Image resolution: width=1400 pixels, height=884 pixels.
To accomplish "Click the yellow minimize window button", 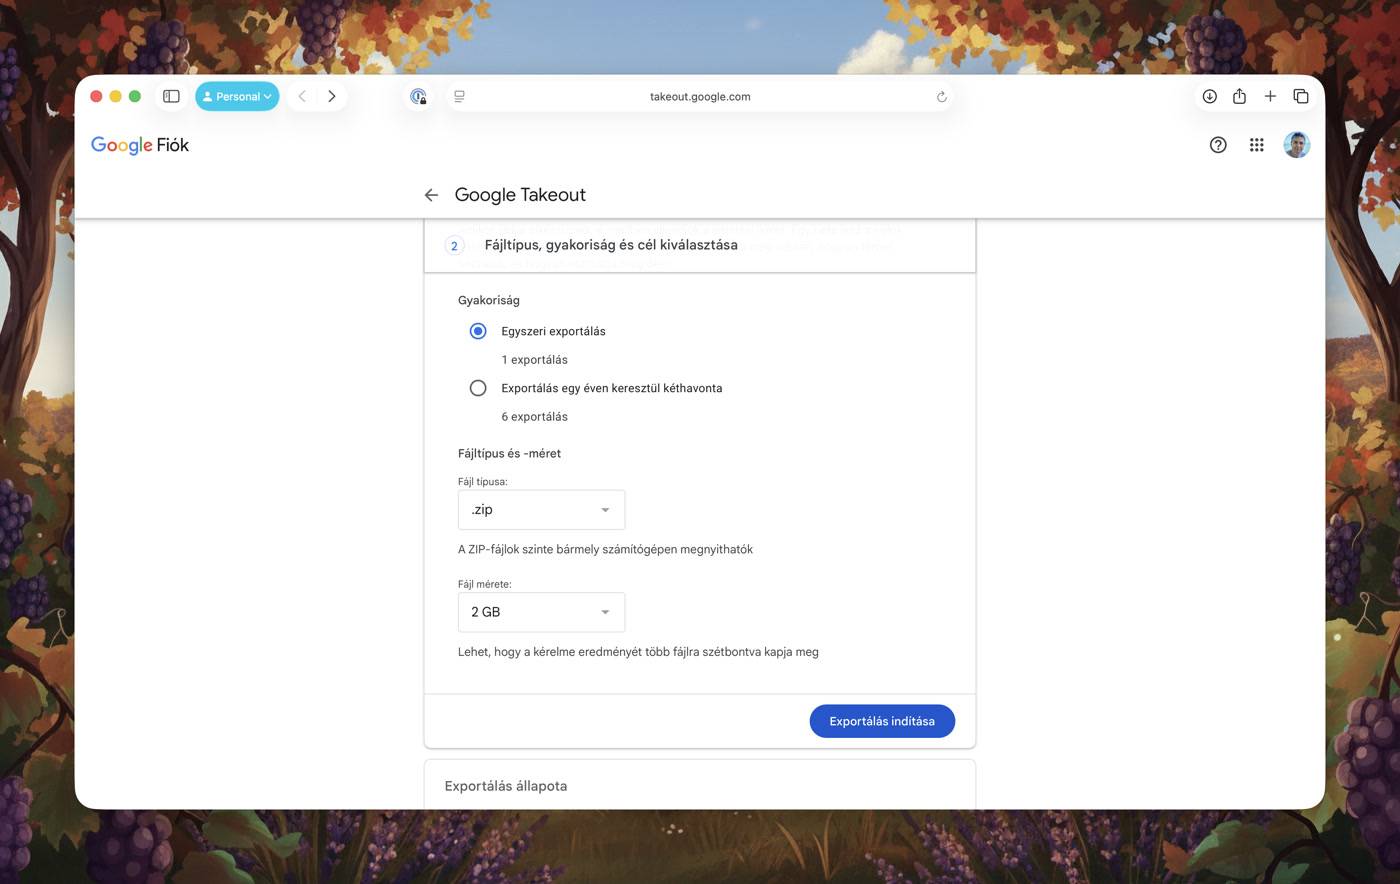I will pos(115,97).
